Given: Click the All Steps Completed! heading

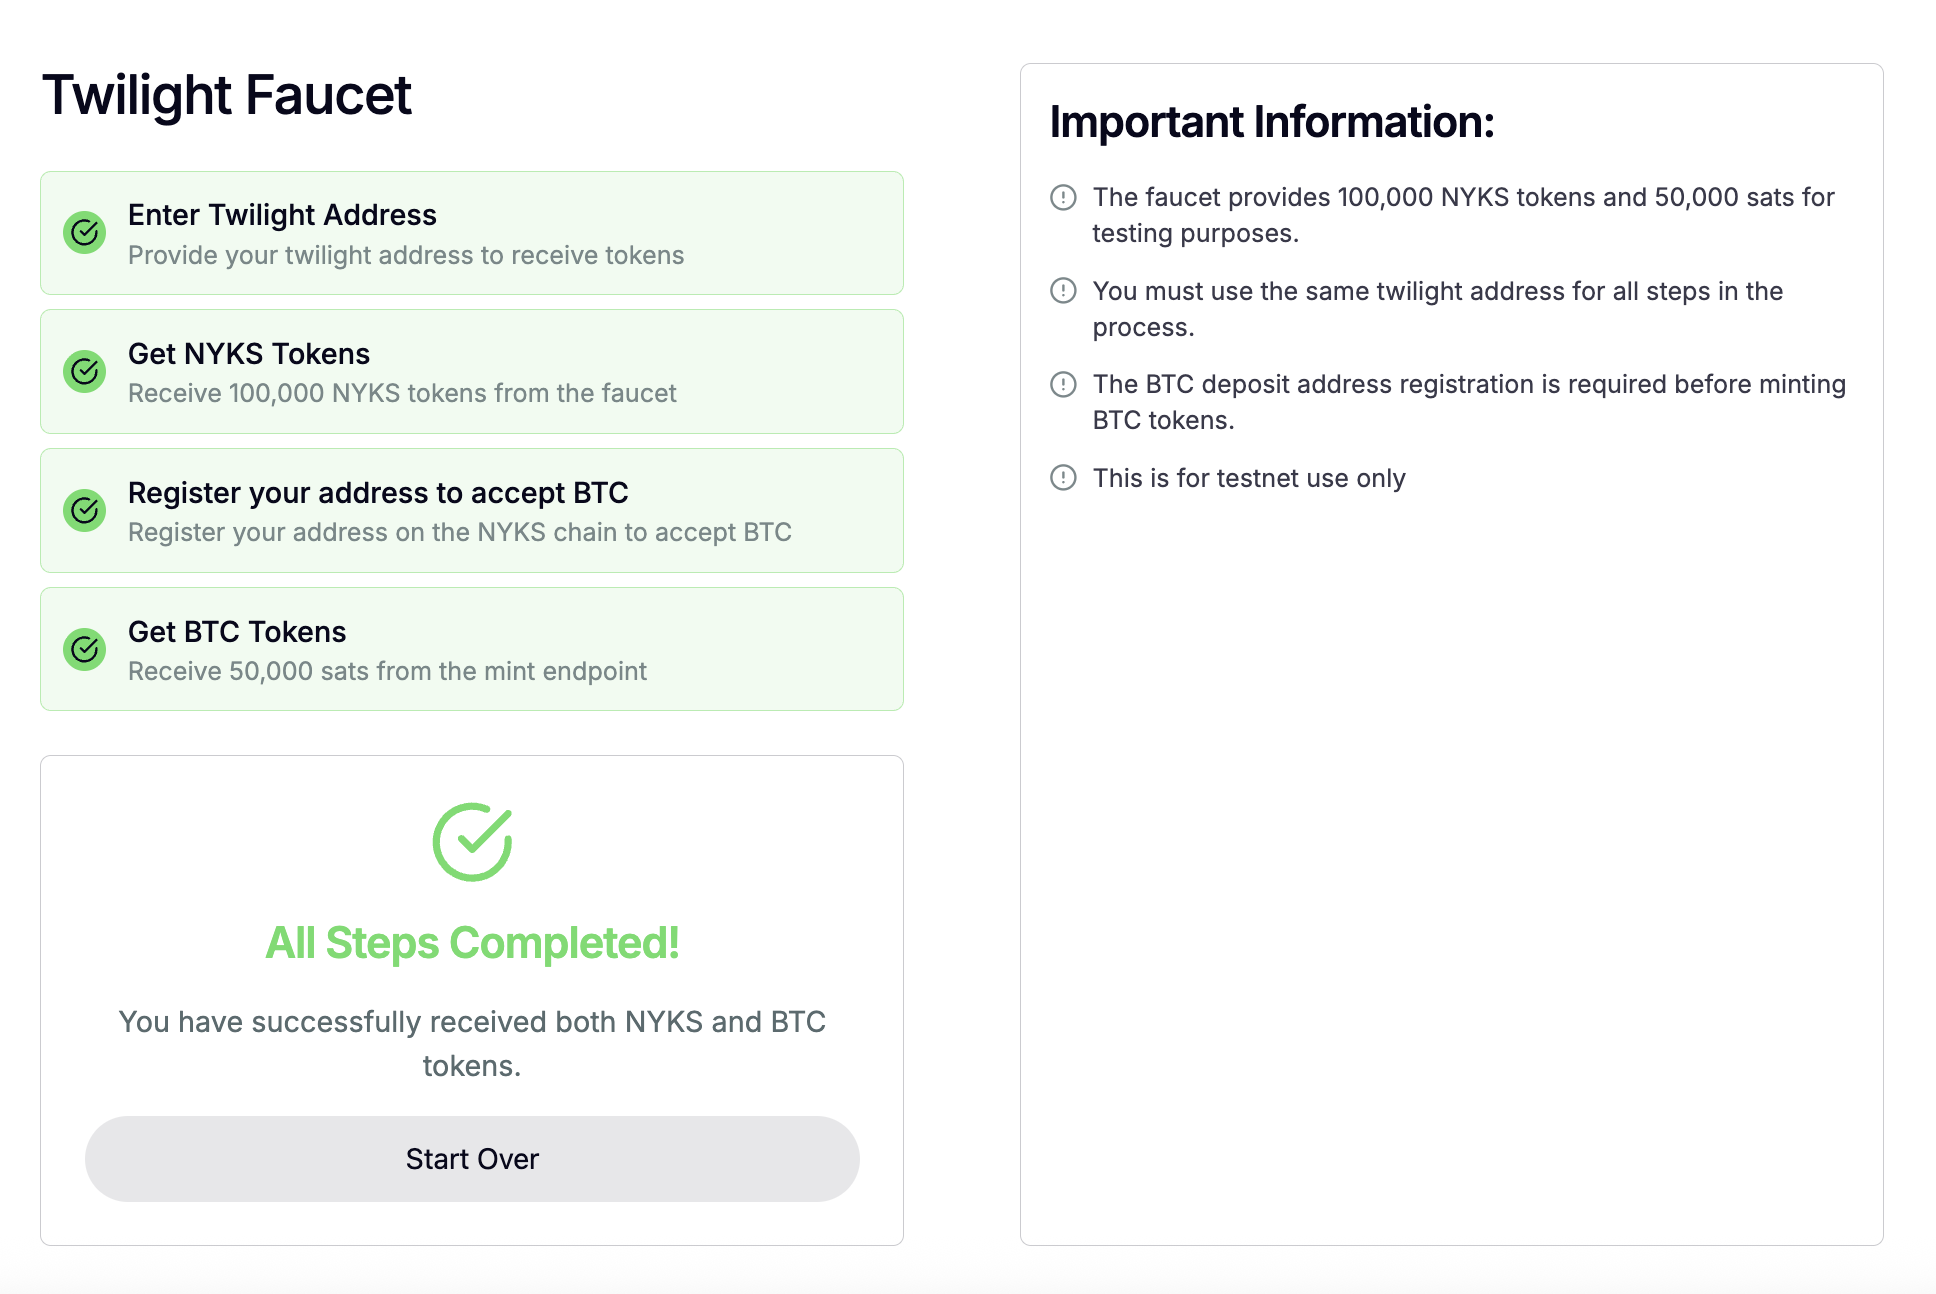Looking at the screenshot, I should [x=472, y=943].
